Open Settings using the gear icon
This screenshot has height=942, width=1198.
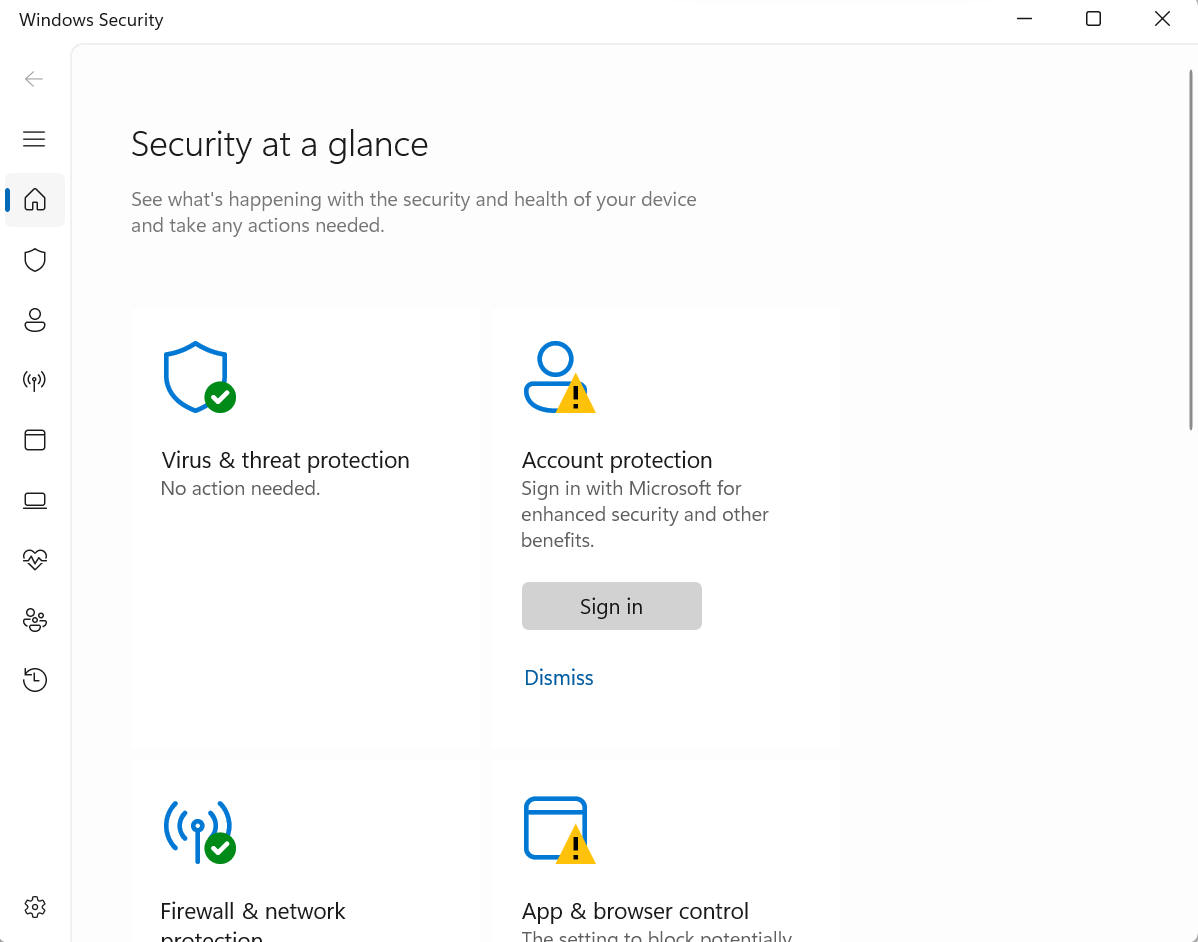[x=34, y=906]
